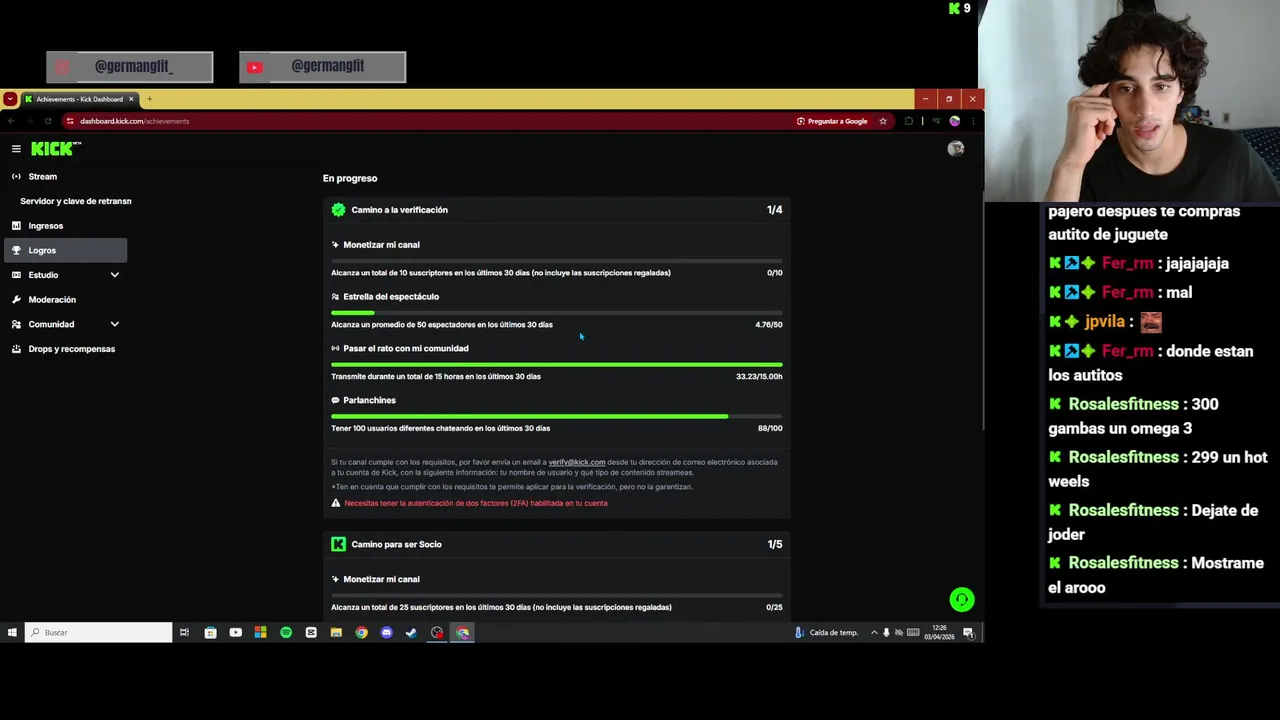This screenshot has width=1280, height=720.
Task: Click the @germangfit YouTube overlay badge
Action: click(x=323, y=67)
